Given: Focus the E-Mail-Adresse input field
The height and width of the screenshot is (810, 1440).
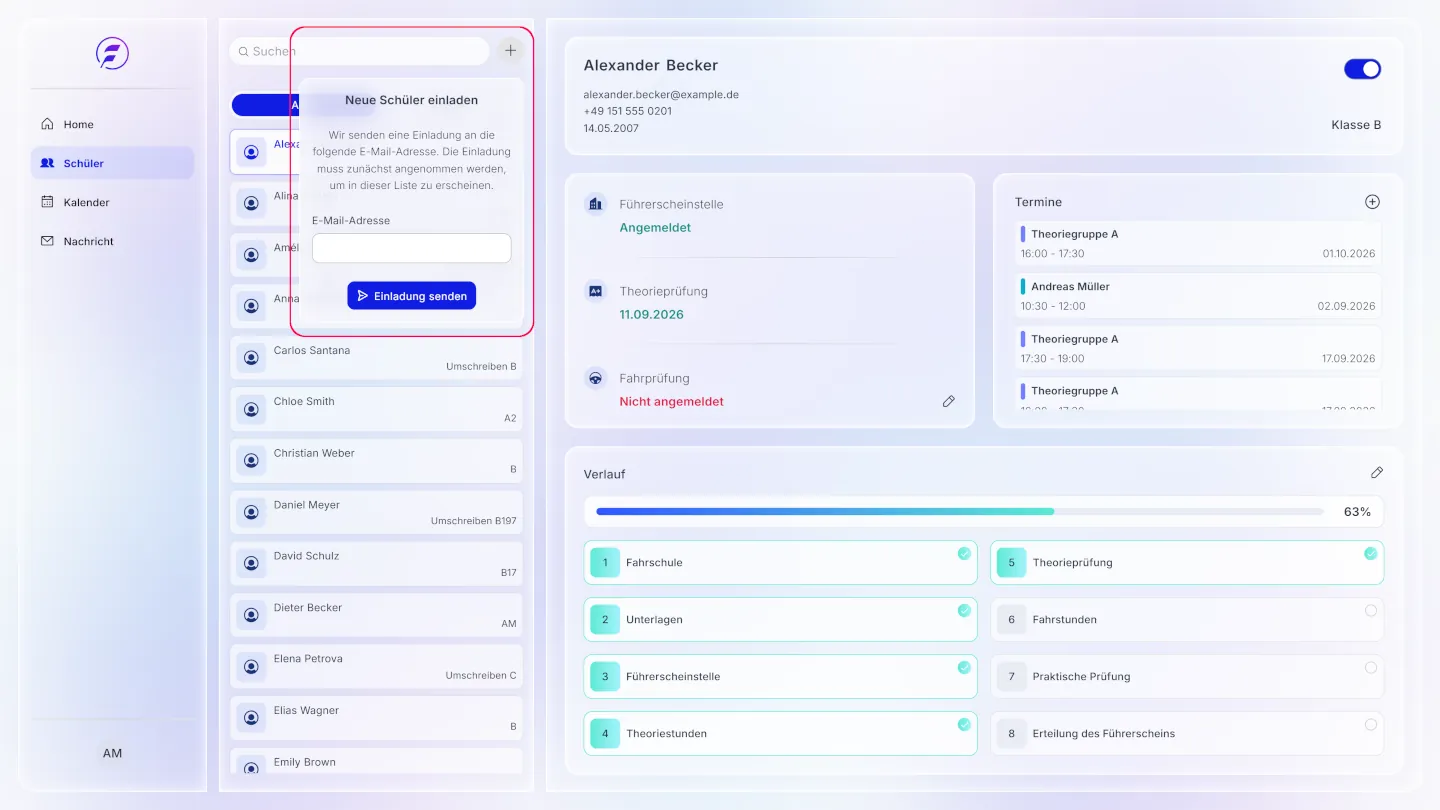Looking at the screenshot, I should click(412, 248).
